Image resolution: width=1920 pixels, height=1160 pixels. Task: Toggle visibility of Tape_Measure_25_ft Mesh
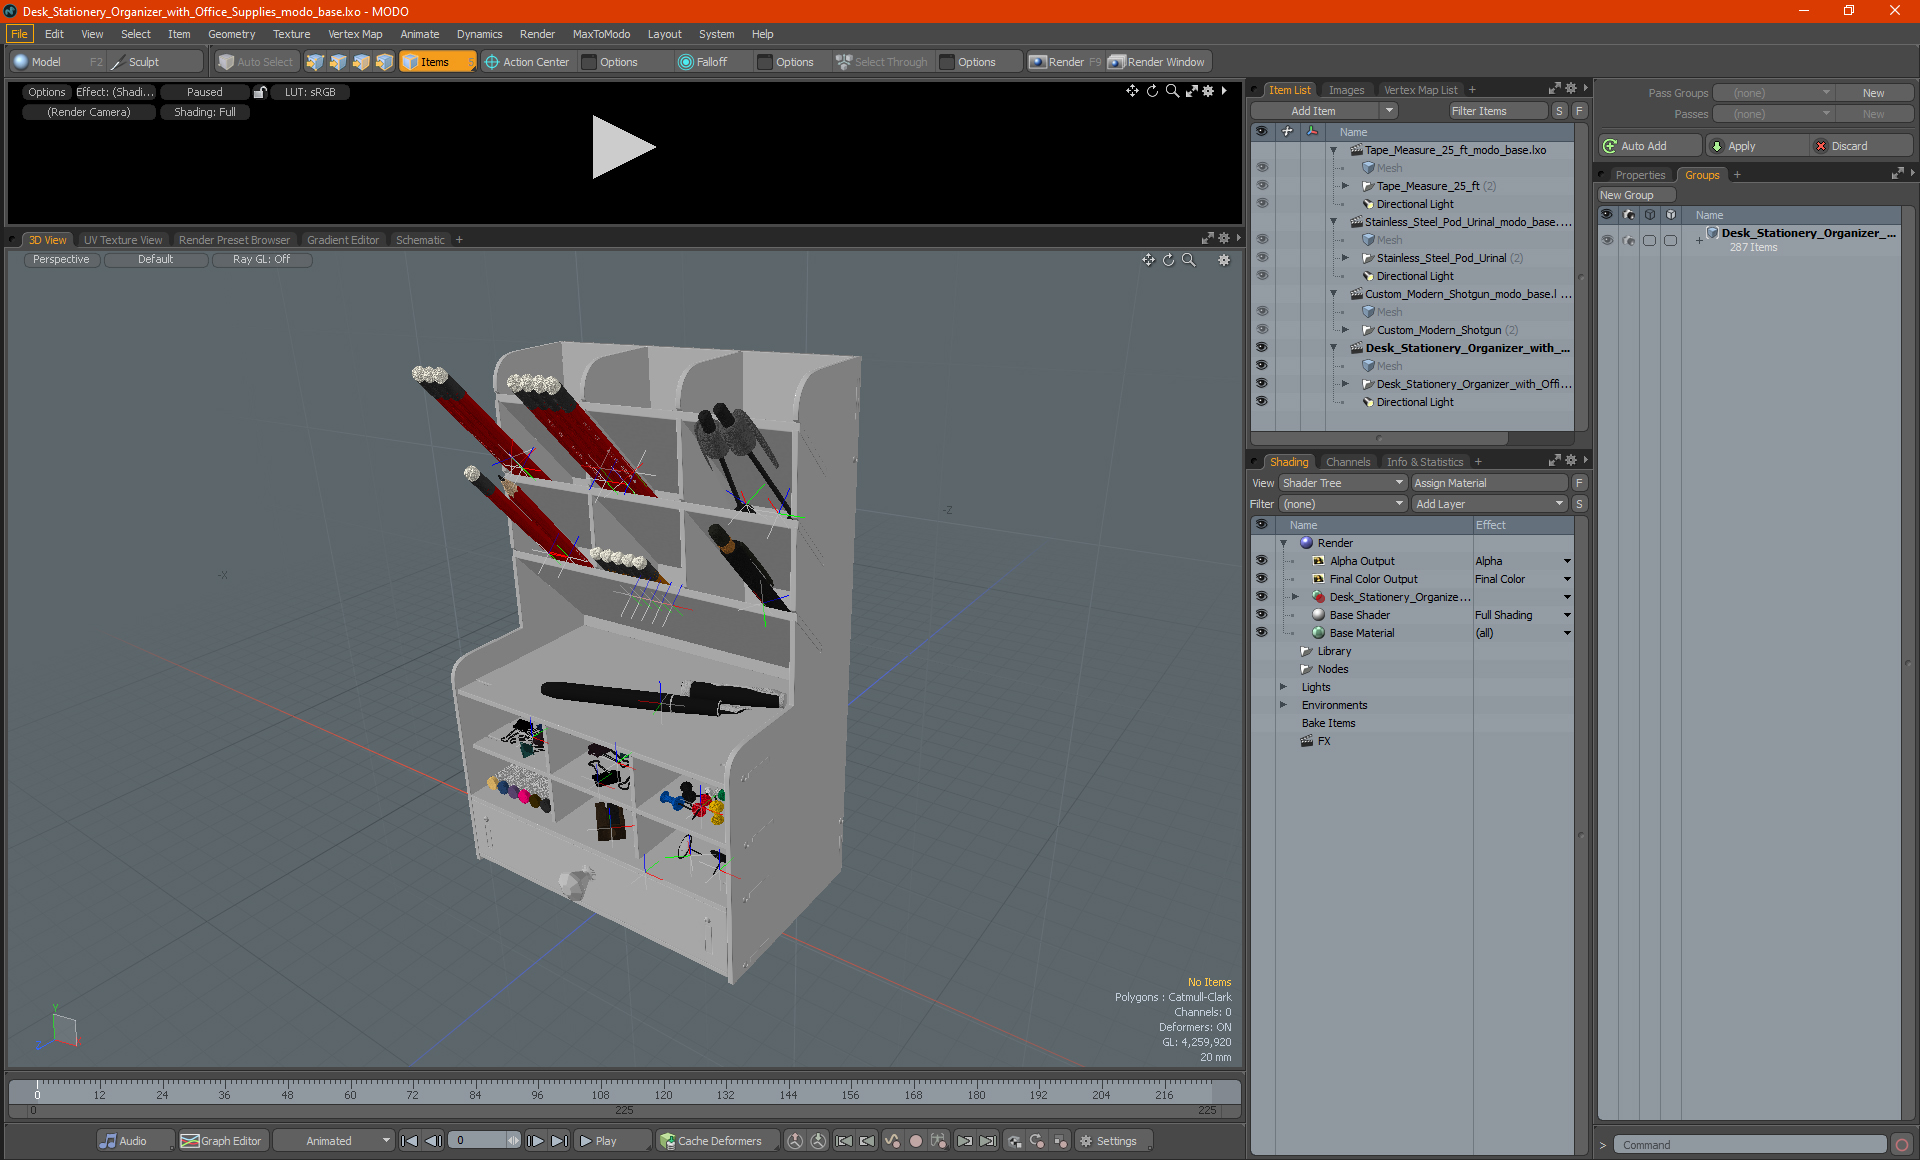click(x=1262, y=168)
